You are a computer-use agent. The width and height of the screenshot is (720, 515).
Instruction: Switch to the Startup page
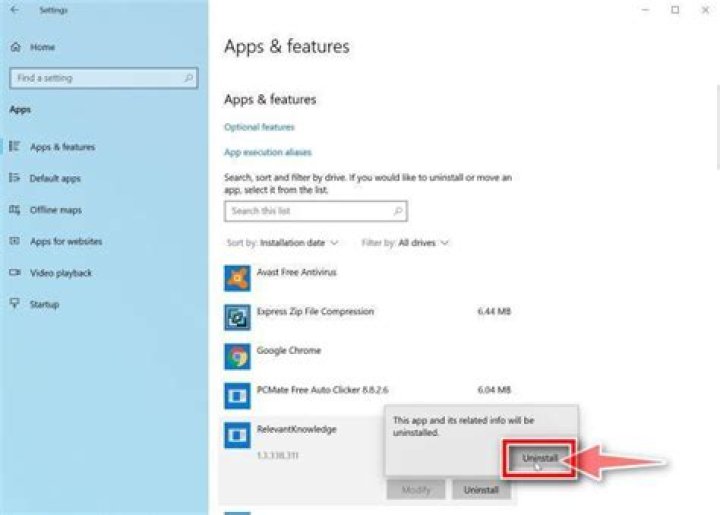click(x=45, y=304)
